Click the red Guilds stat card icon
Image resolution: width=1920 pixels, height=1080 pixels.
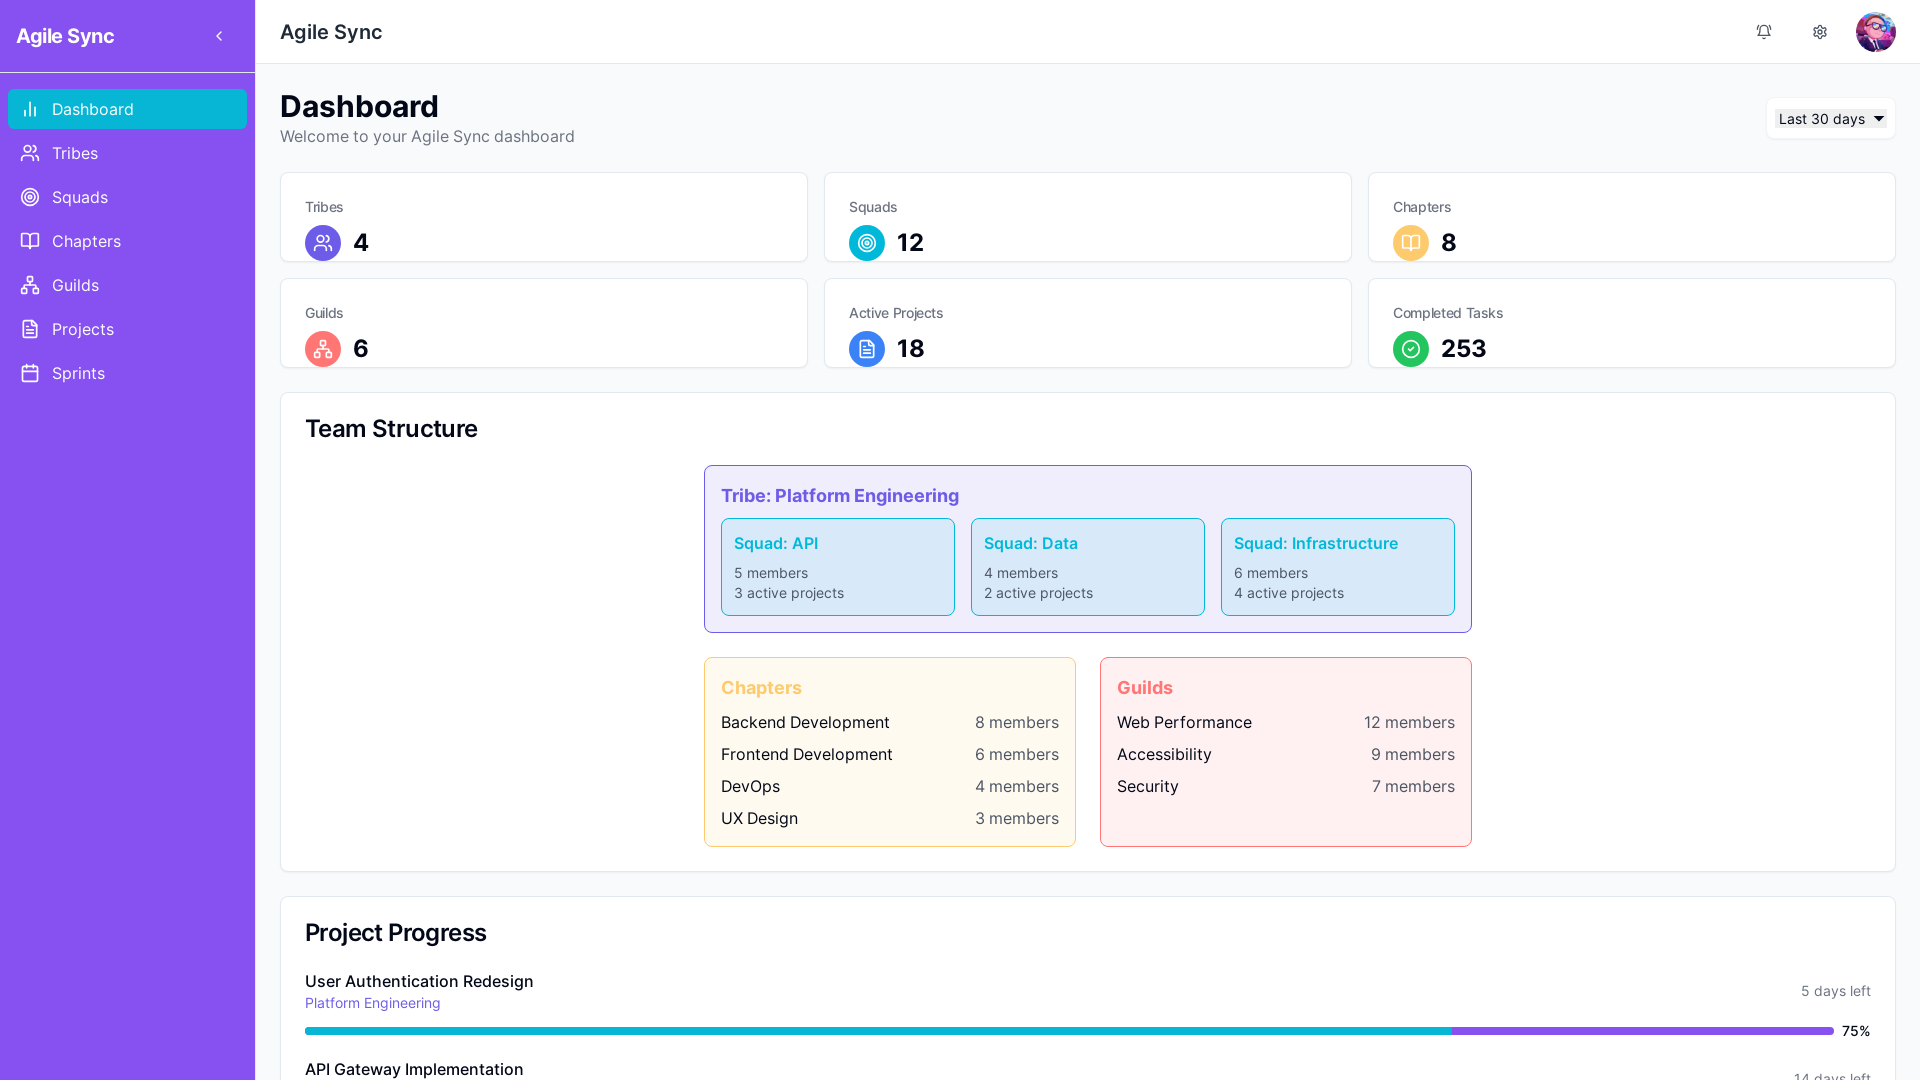click(x=323, y=349)
